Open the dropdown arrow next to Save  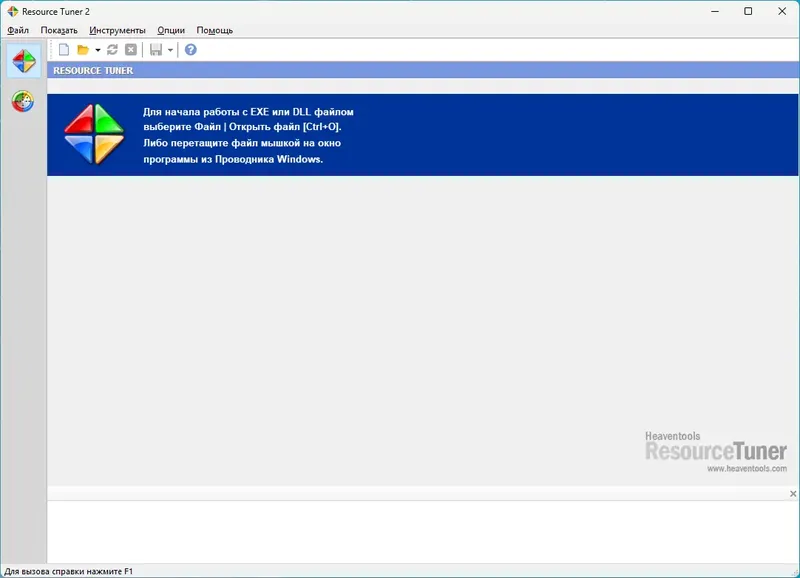point(170,50)
